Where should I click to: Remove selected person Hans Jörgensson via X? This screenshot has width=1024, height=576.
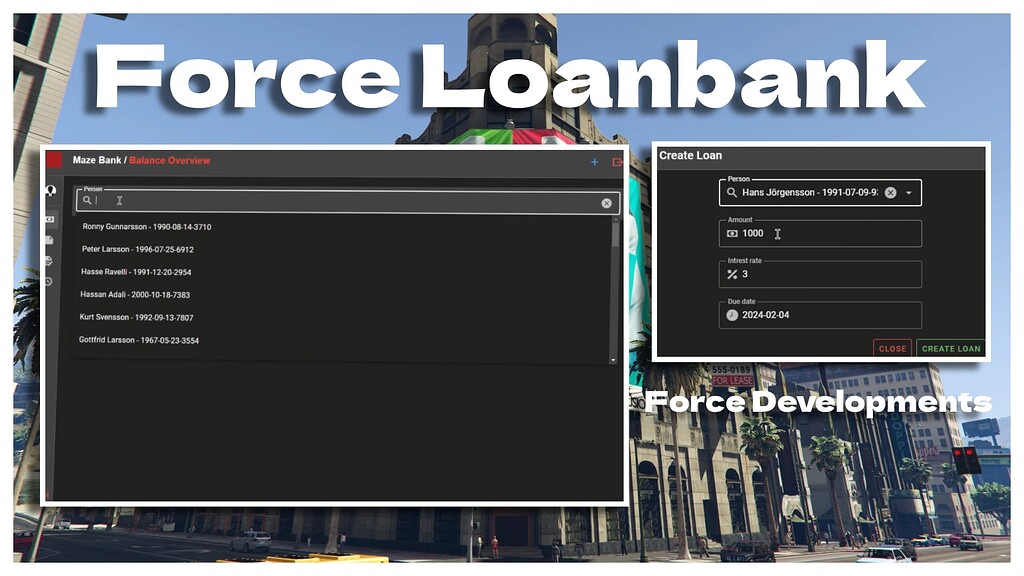coord(890,192)
